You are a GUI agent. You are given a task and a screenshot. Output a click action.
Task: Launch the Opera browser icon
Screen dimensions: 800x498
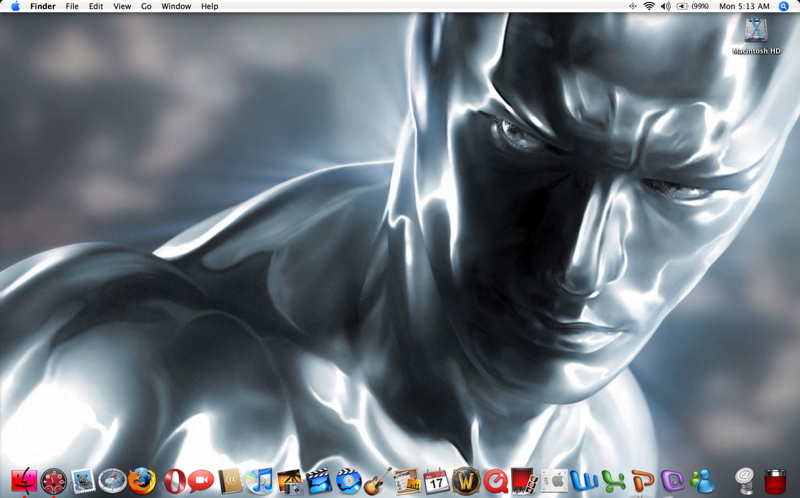tap(174, 481)
